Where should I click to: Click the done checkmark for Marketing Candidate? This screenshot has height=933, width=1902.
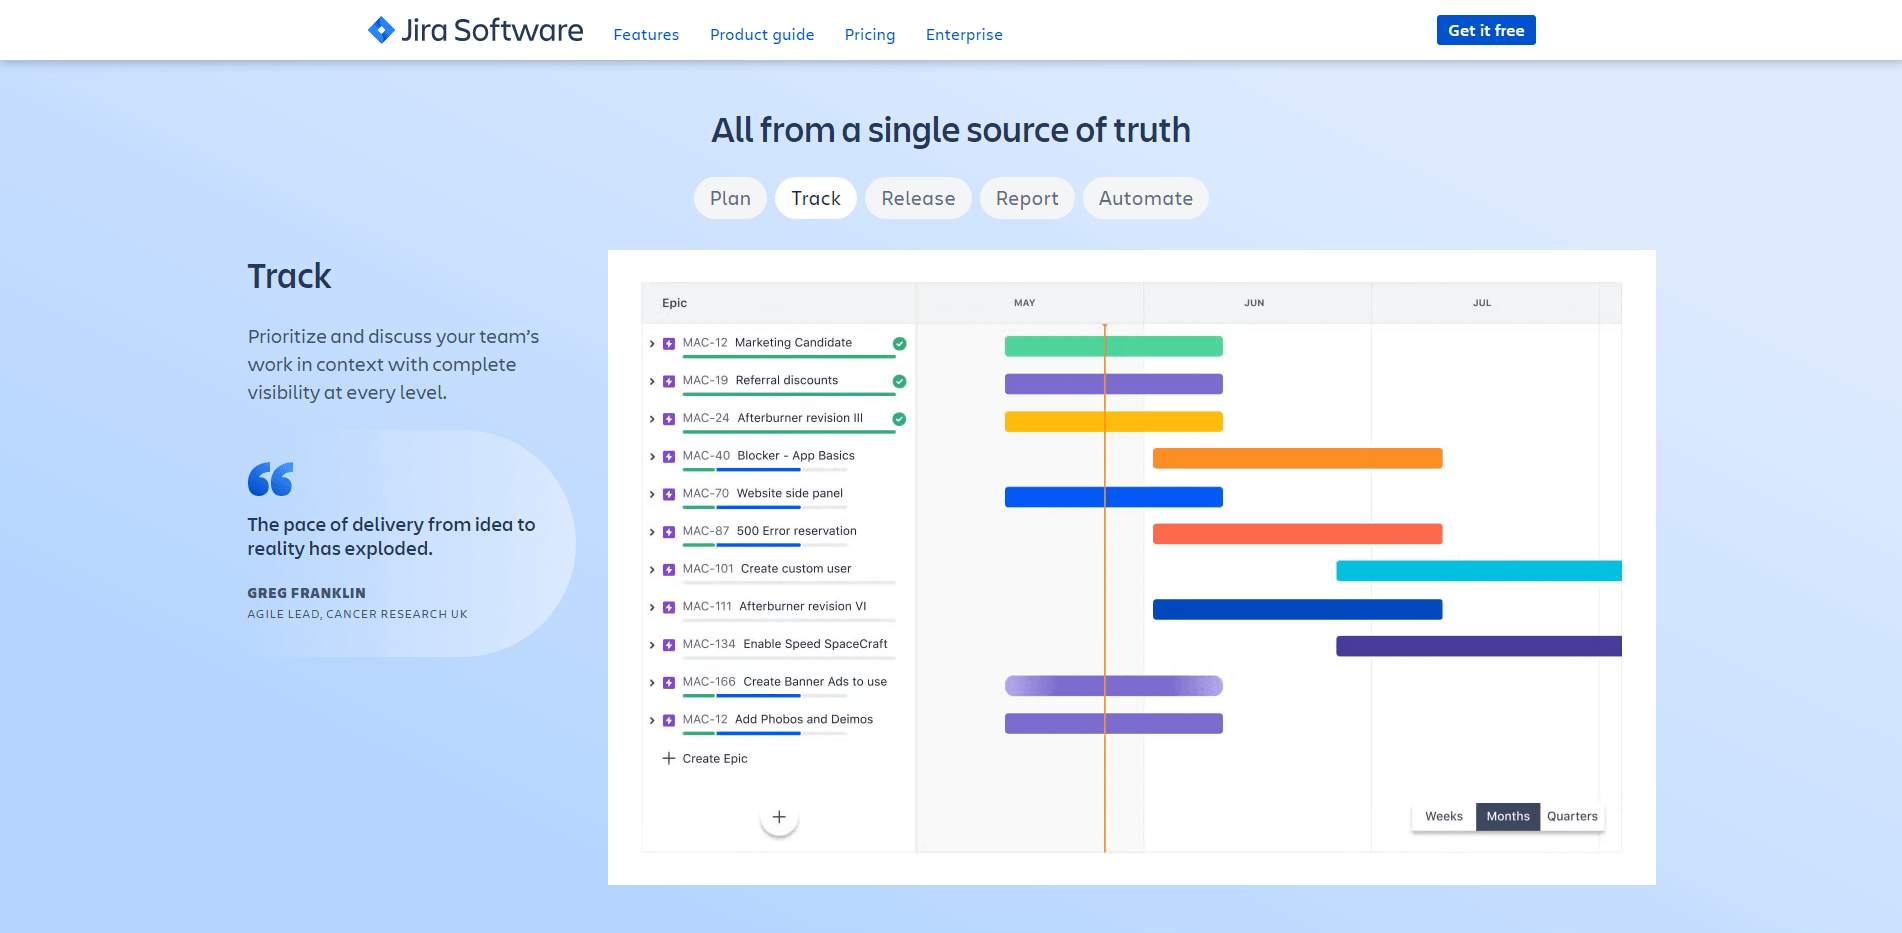899,344
